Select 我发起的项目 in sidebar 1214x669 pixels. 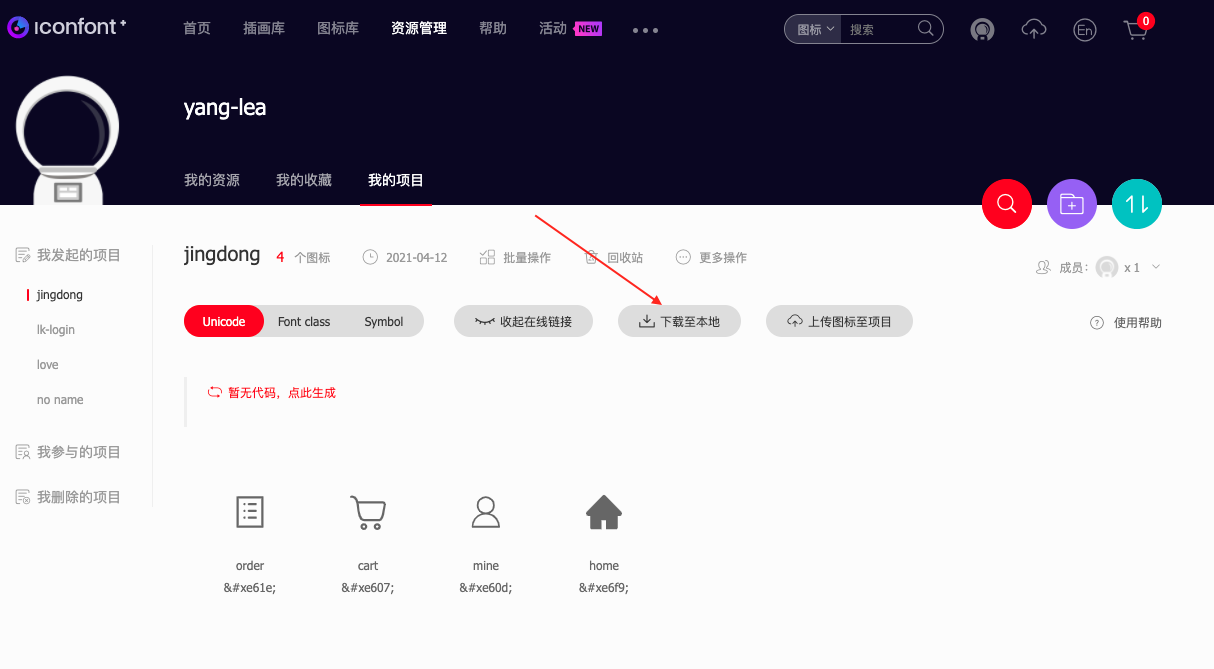(x=68, y=255)
